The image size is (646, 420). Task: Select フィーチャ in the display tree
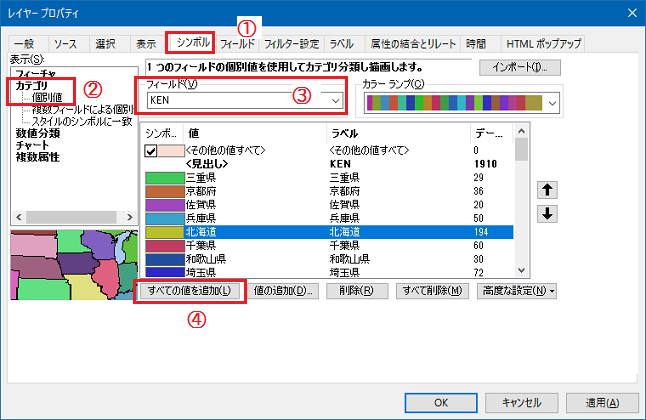[35, 74]
